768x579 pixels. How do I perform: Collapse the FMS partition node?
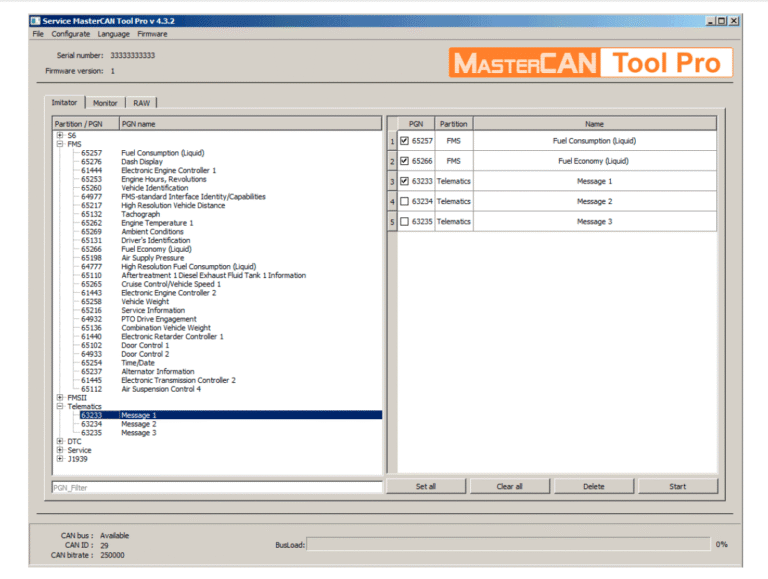click(x=60, y=144)
